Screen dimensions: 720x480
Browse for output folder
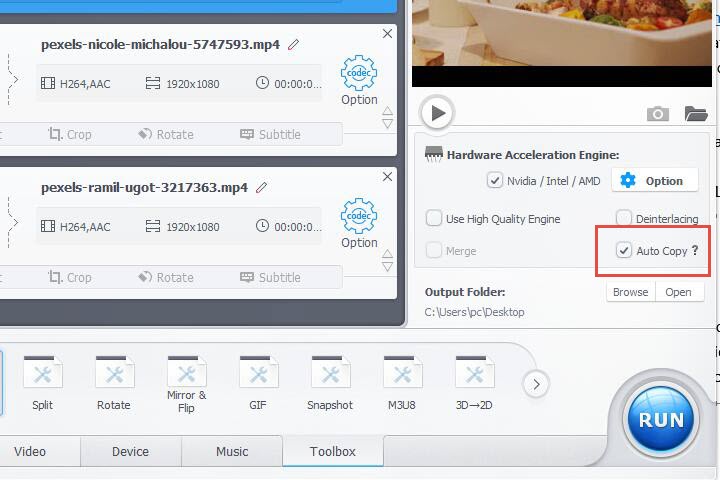point(630,292)
